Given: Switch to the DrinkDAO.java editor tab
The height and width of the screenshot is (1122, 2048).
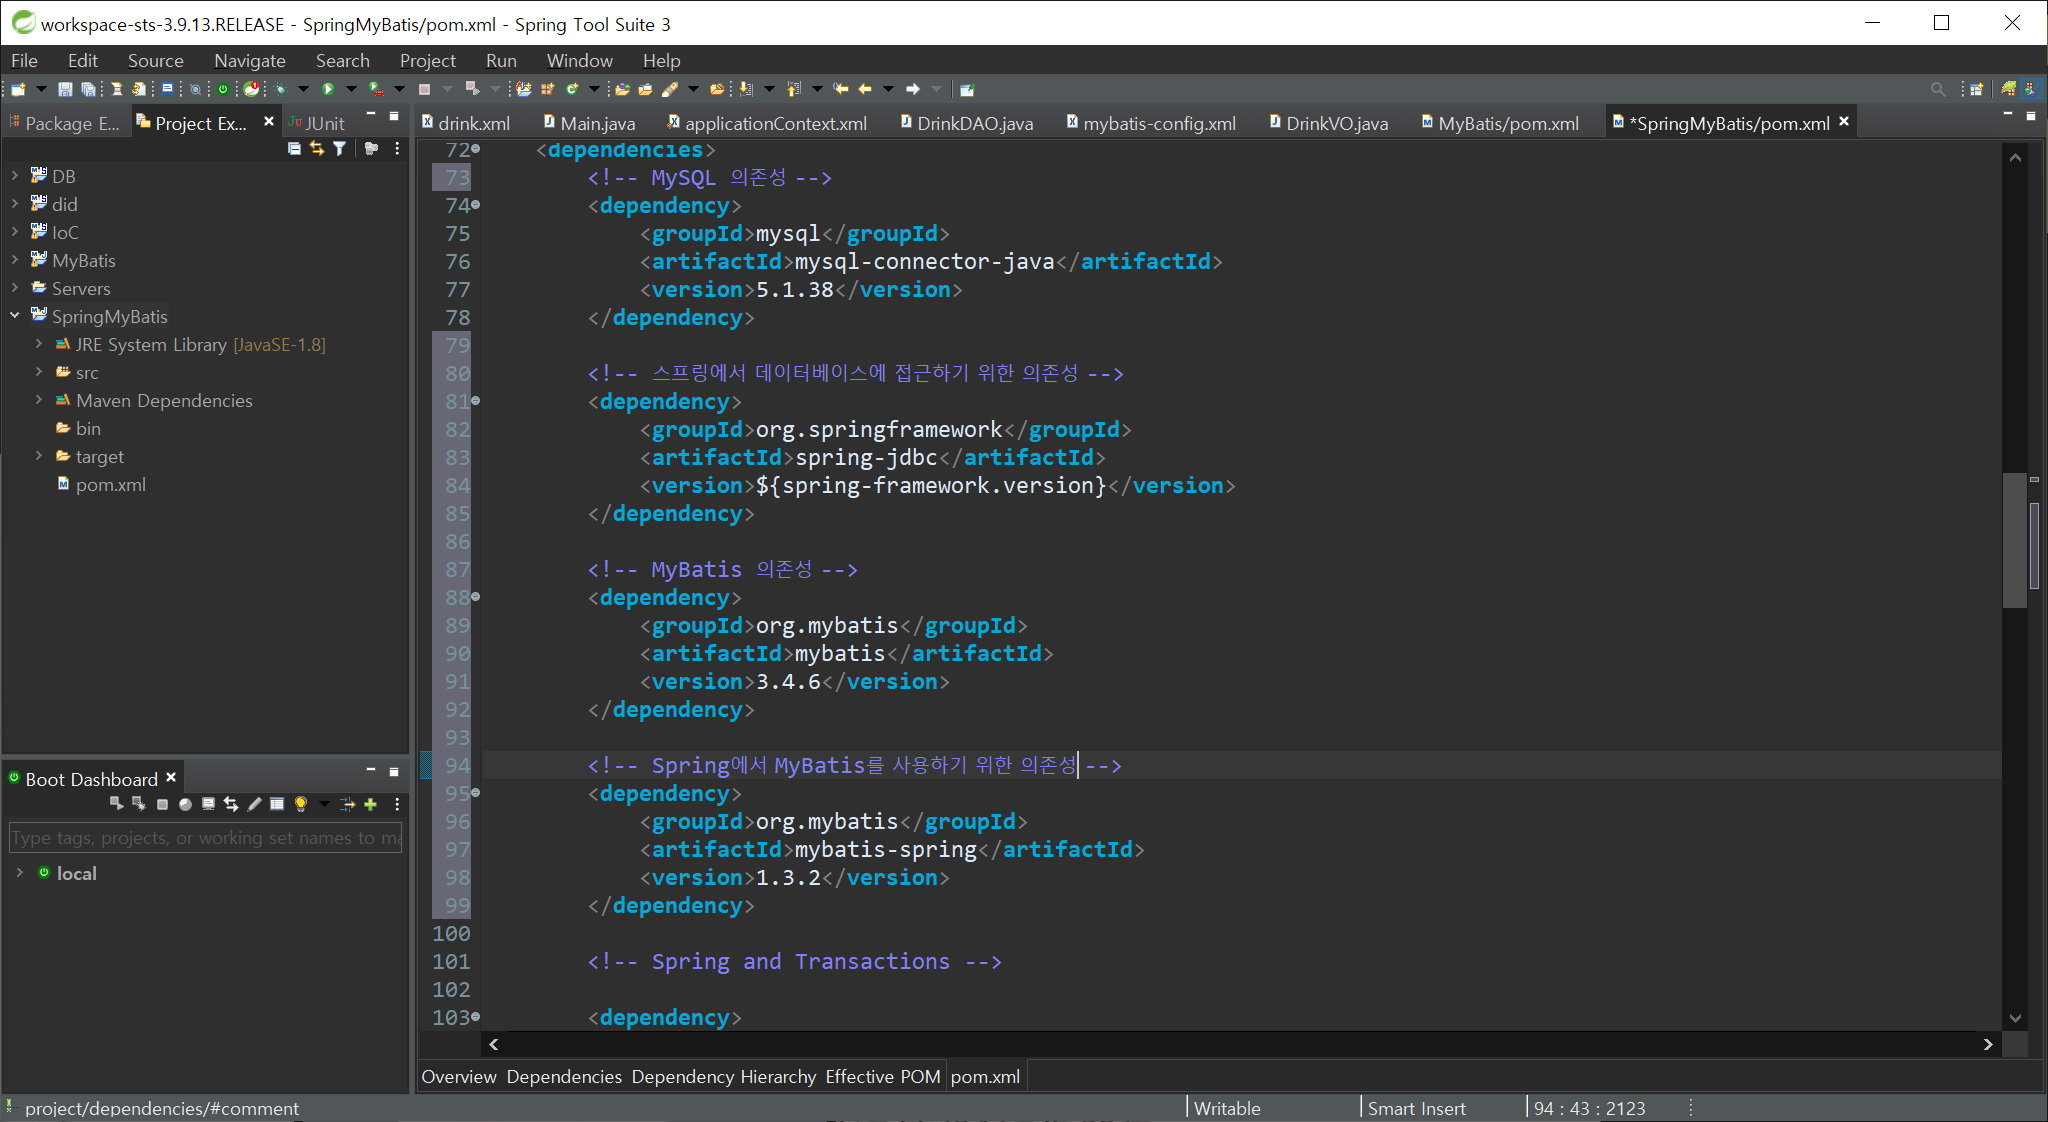Looking at the screenshot, I should (966, 123).
